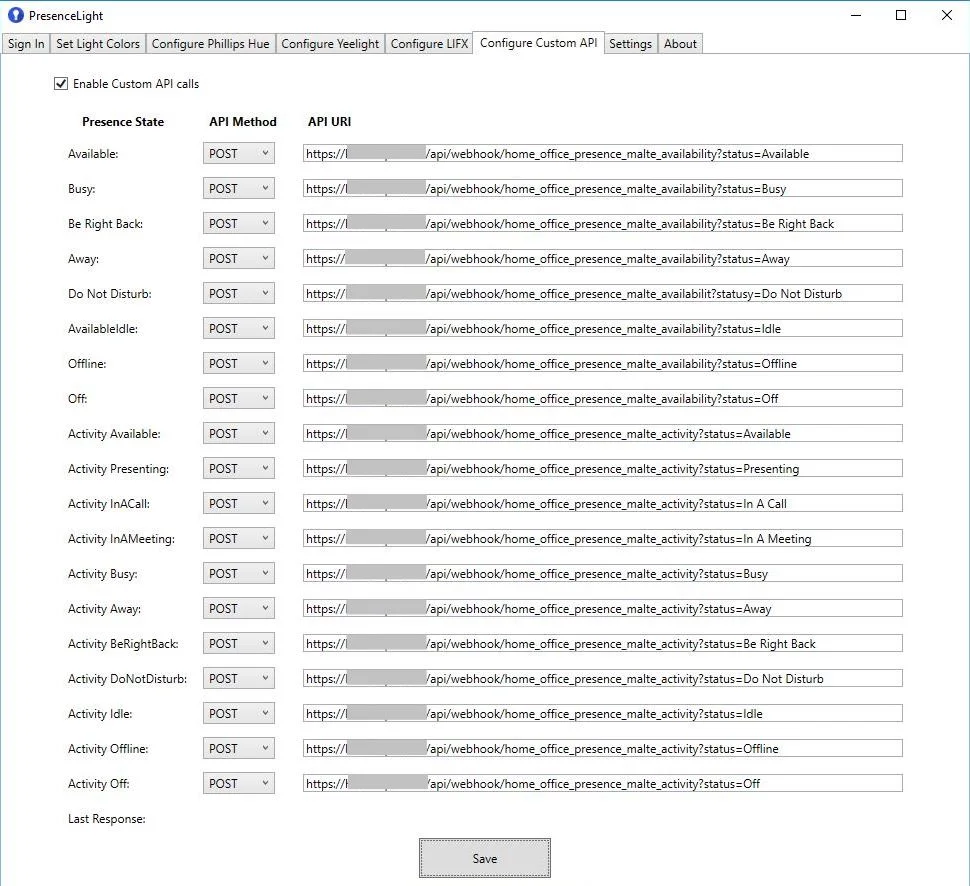The width and height of the screenshot is (970, 886).
Task: Edit the Away state API URI field
Action: [x=603, y=259]
